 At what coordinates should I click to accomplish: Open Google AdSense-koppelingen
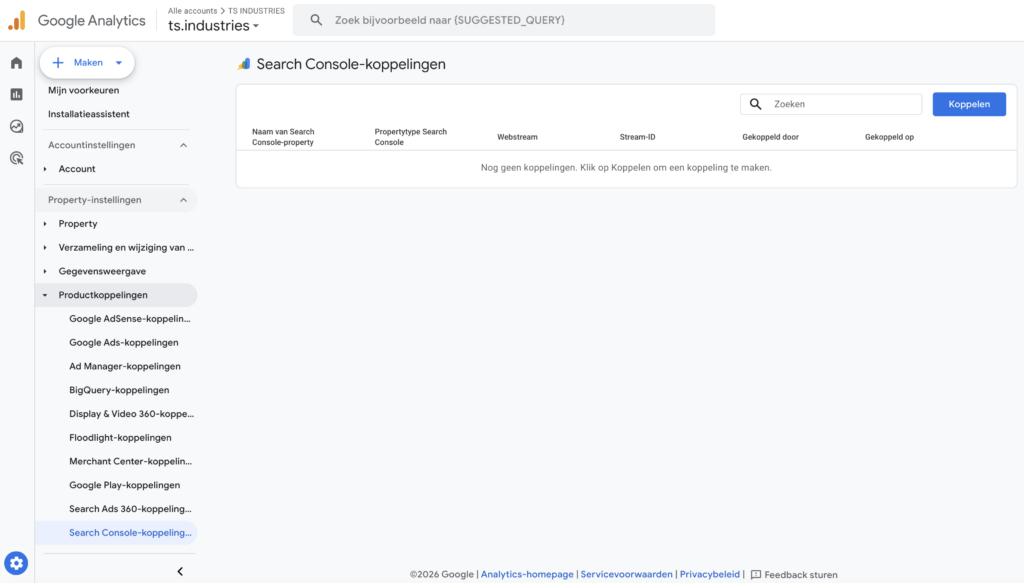[130, 319]
